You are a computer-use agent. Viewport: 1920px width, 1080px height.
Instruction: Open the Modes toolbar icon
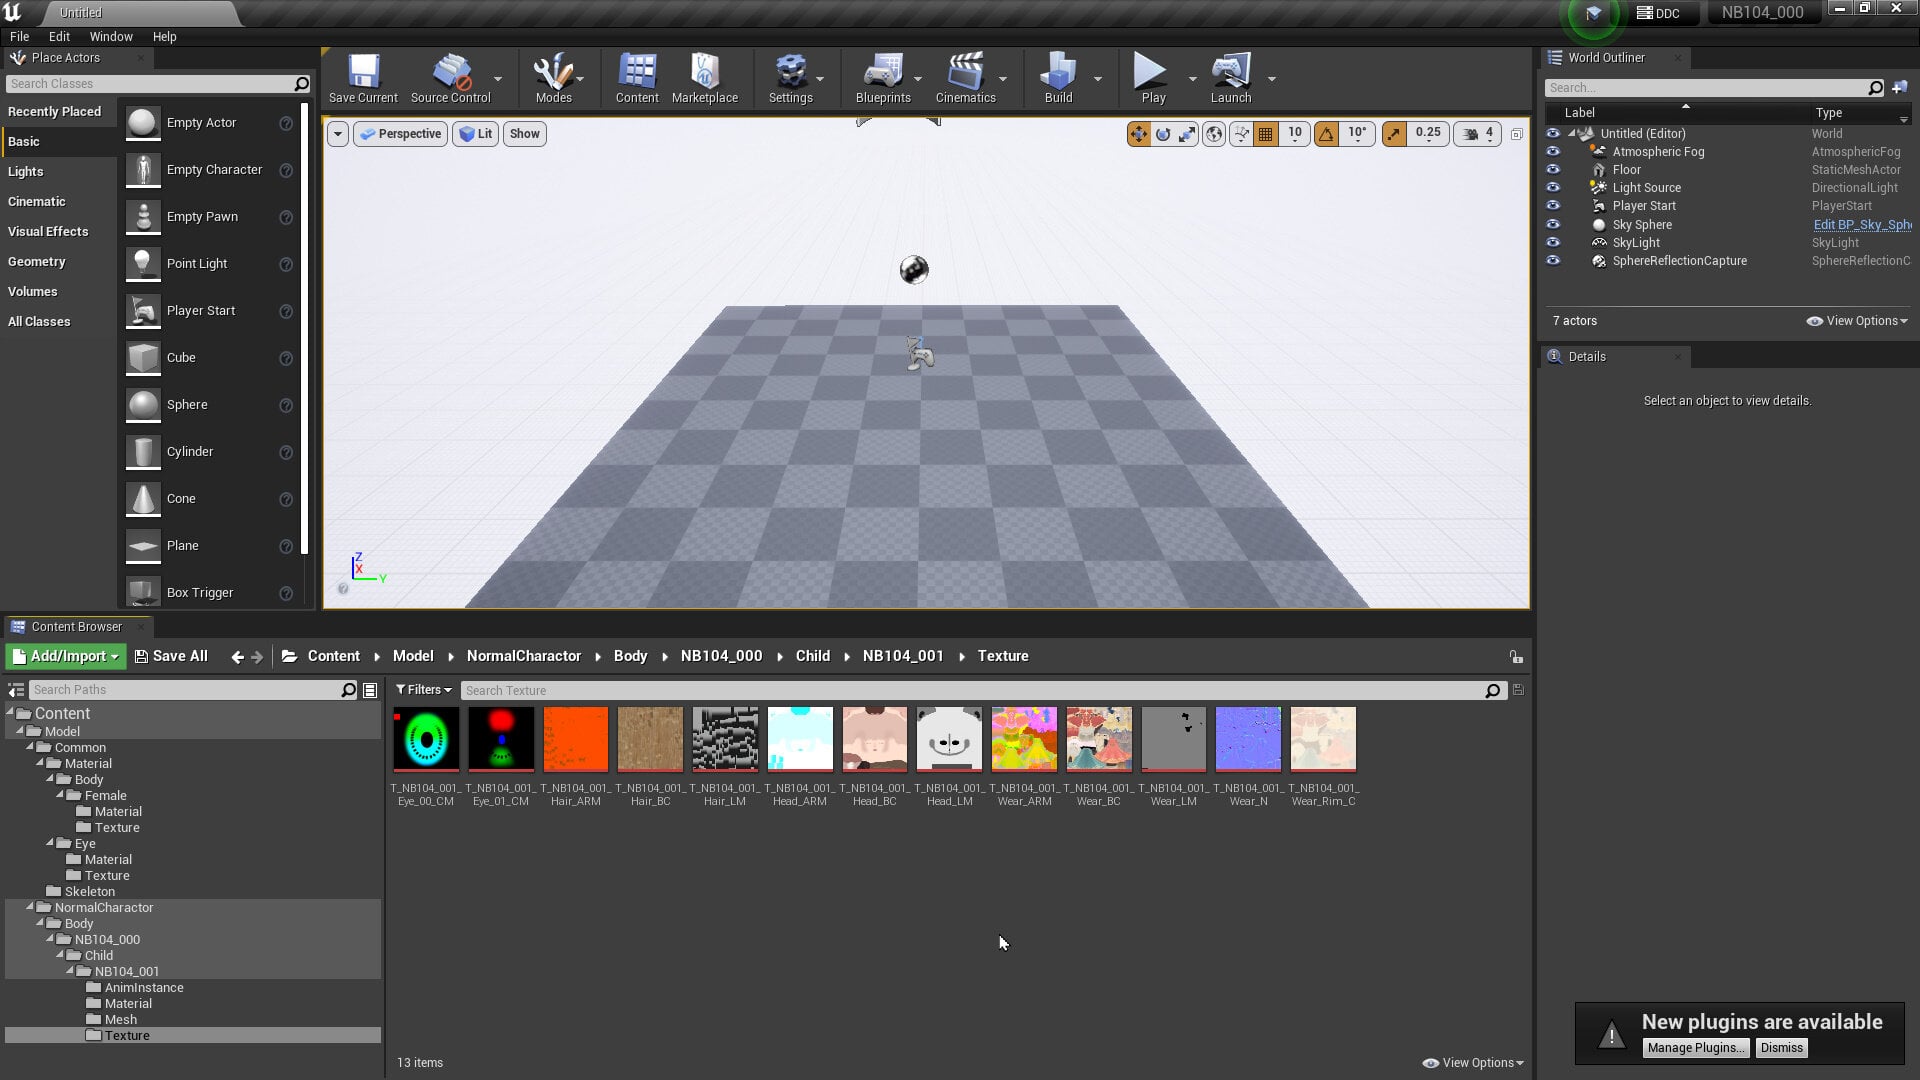[x=553, y=78]
